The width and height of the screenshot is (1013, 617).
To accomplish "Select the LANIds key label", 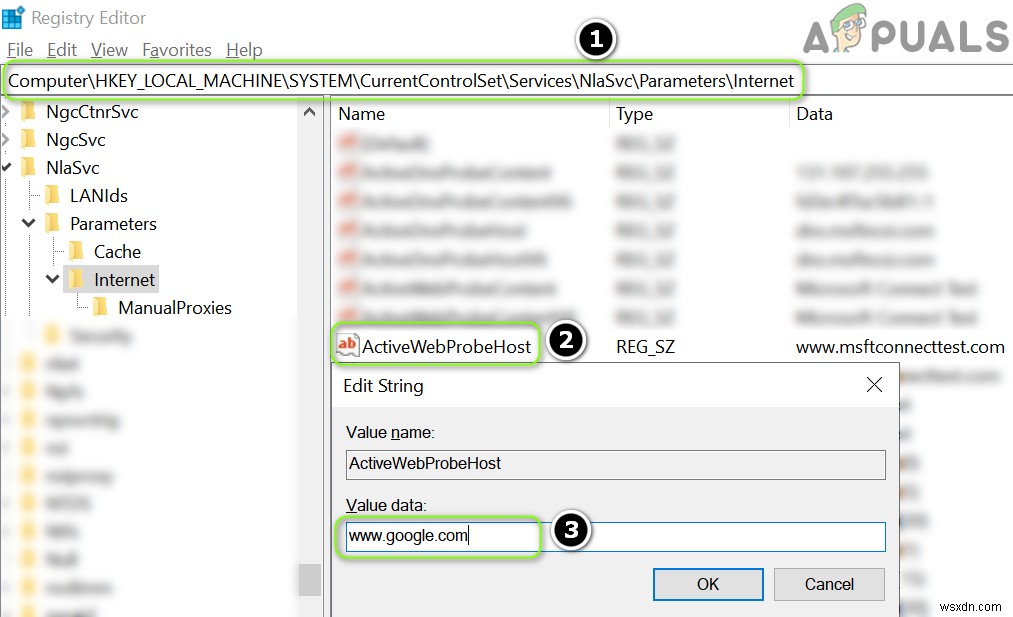I will coord(99,195).
